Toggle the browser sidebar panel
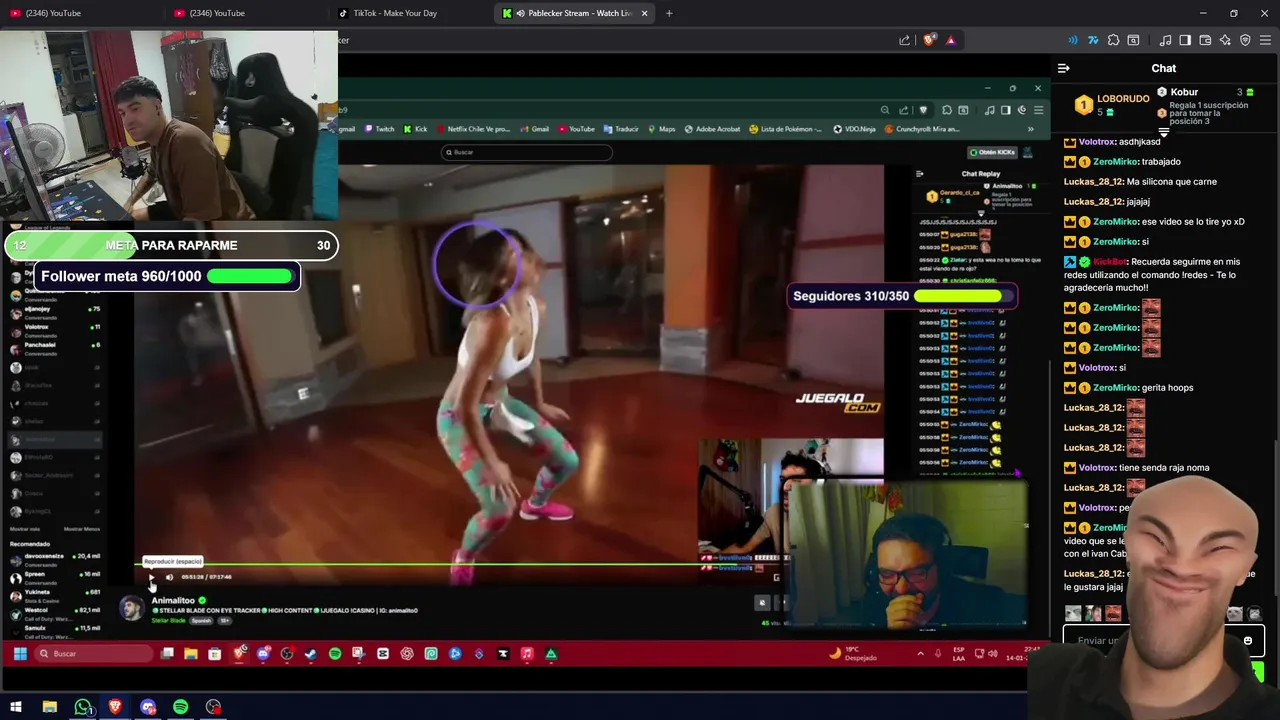 pos(1185,40)
